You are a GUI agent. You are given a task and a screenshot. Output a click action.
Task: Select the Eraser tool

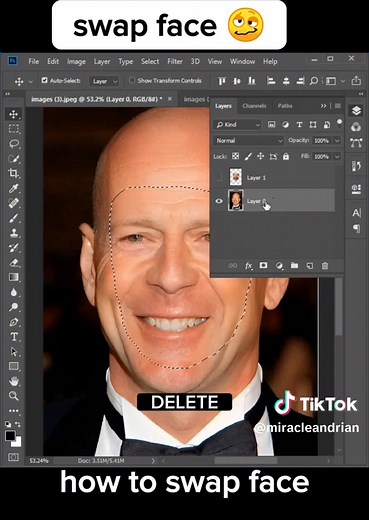click(14, 263)
